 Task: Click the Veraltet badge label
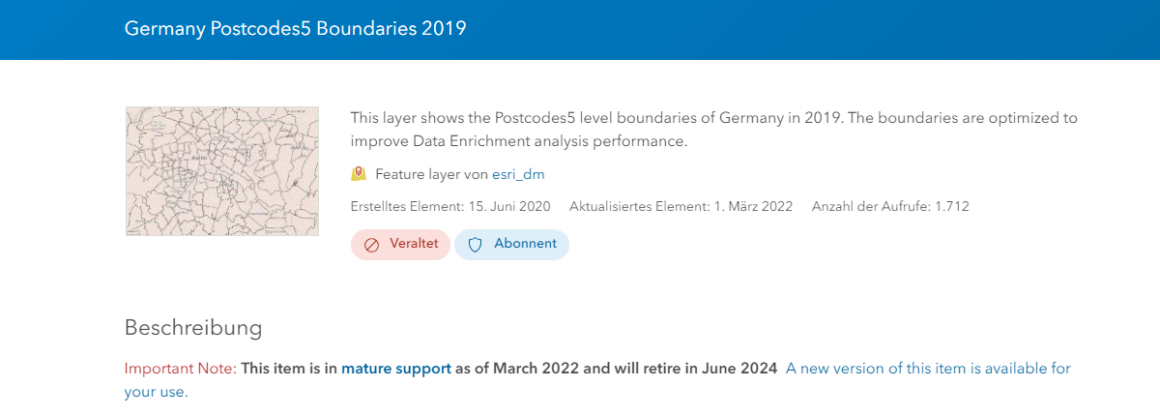(414, 244)
